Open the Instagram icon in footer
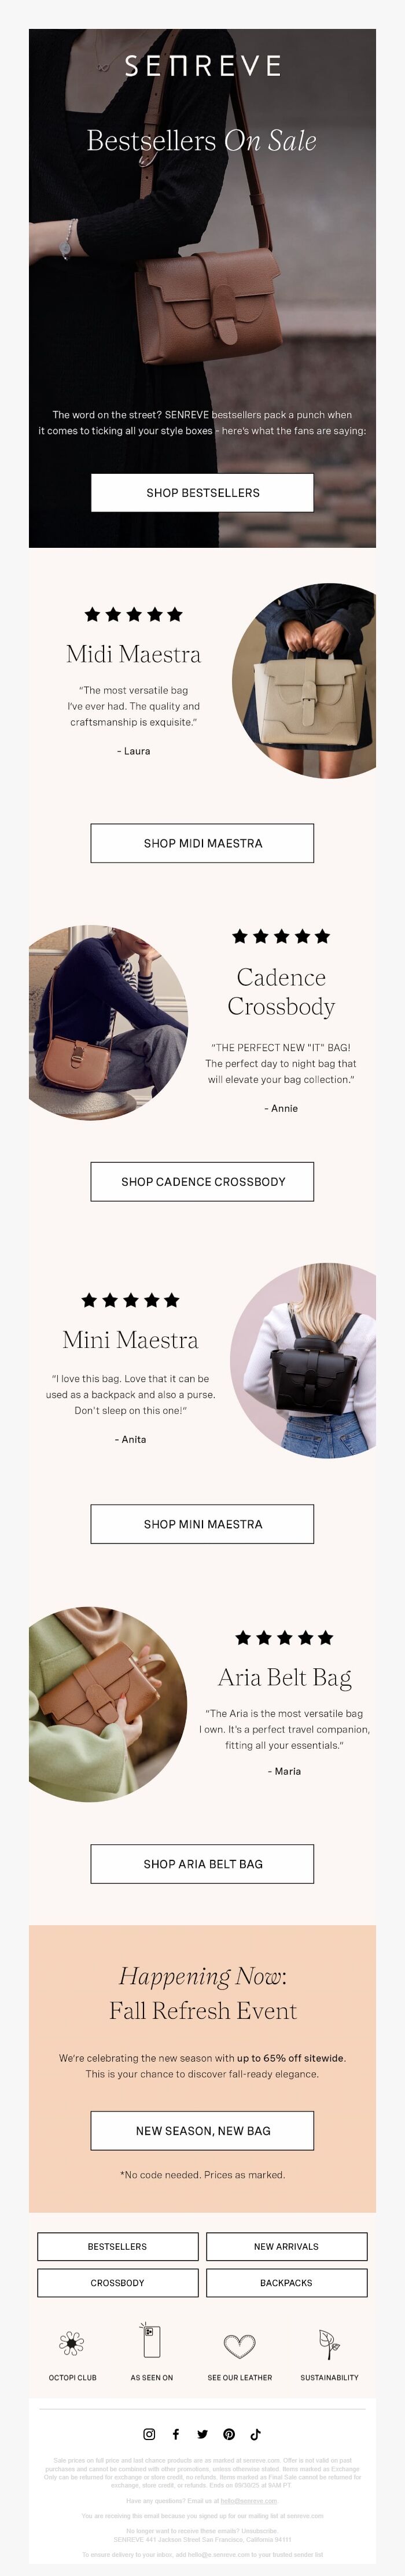Image resolution: width=405 pixels, height=2576 pixels. (x=149, y=2434)
